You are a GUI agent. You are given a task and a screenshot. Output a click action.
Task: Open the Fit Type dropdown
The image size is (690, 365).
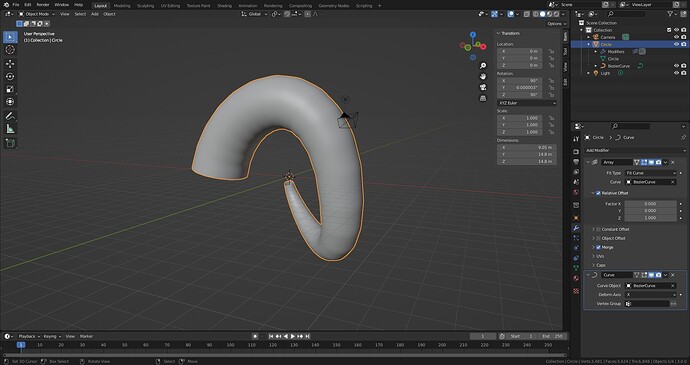pos(651,173)
